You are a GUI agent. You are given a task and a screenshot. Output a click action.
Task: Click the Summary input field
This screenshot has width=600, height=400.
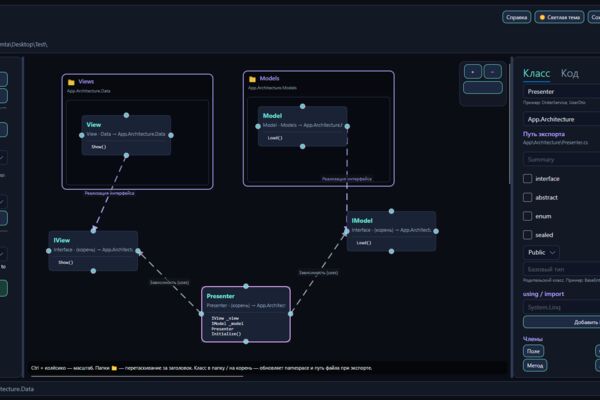pos(561,159)
